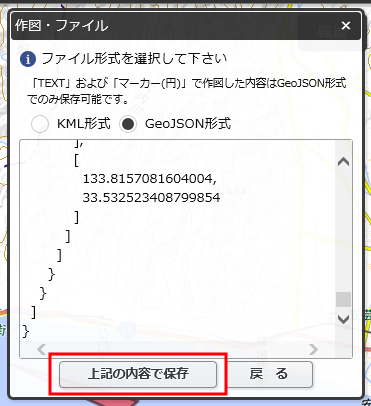
Task: Click the right arrow of the horizontal scrollbar
Action: [x=313, y=349]
